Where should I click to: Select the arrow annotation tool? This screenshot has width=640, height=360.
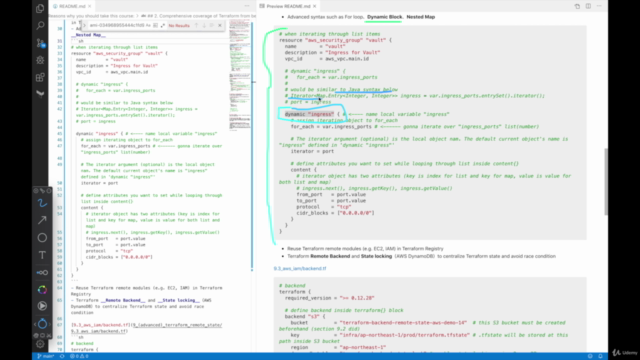pos(42,220)
